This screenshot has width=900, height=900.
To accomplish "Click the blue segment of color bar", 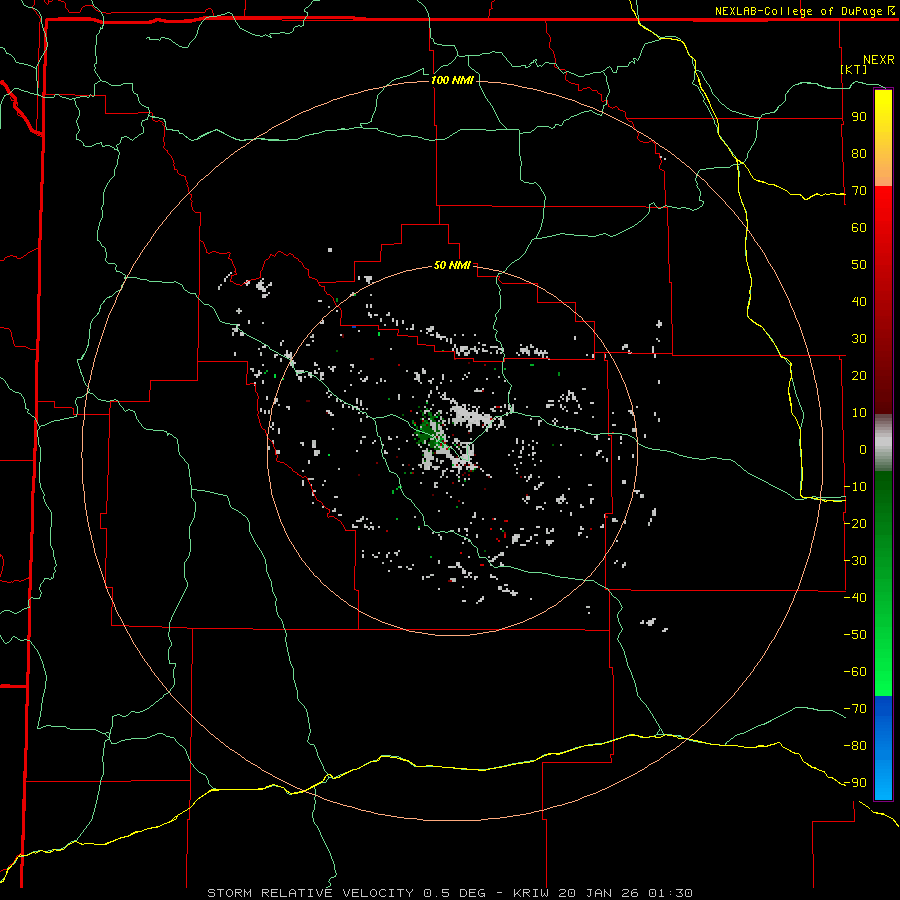I will (x=883, y=747).
